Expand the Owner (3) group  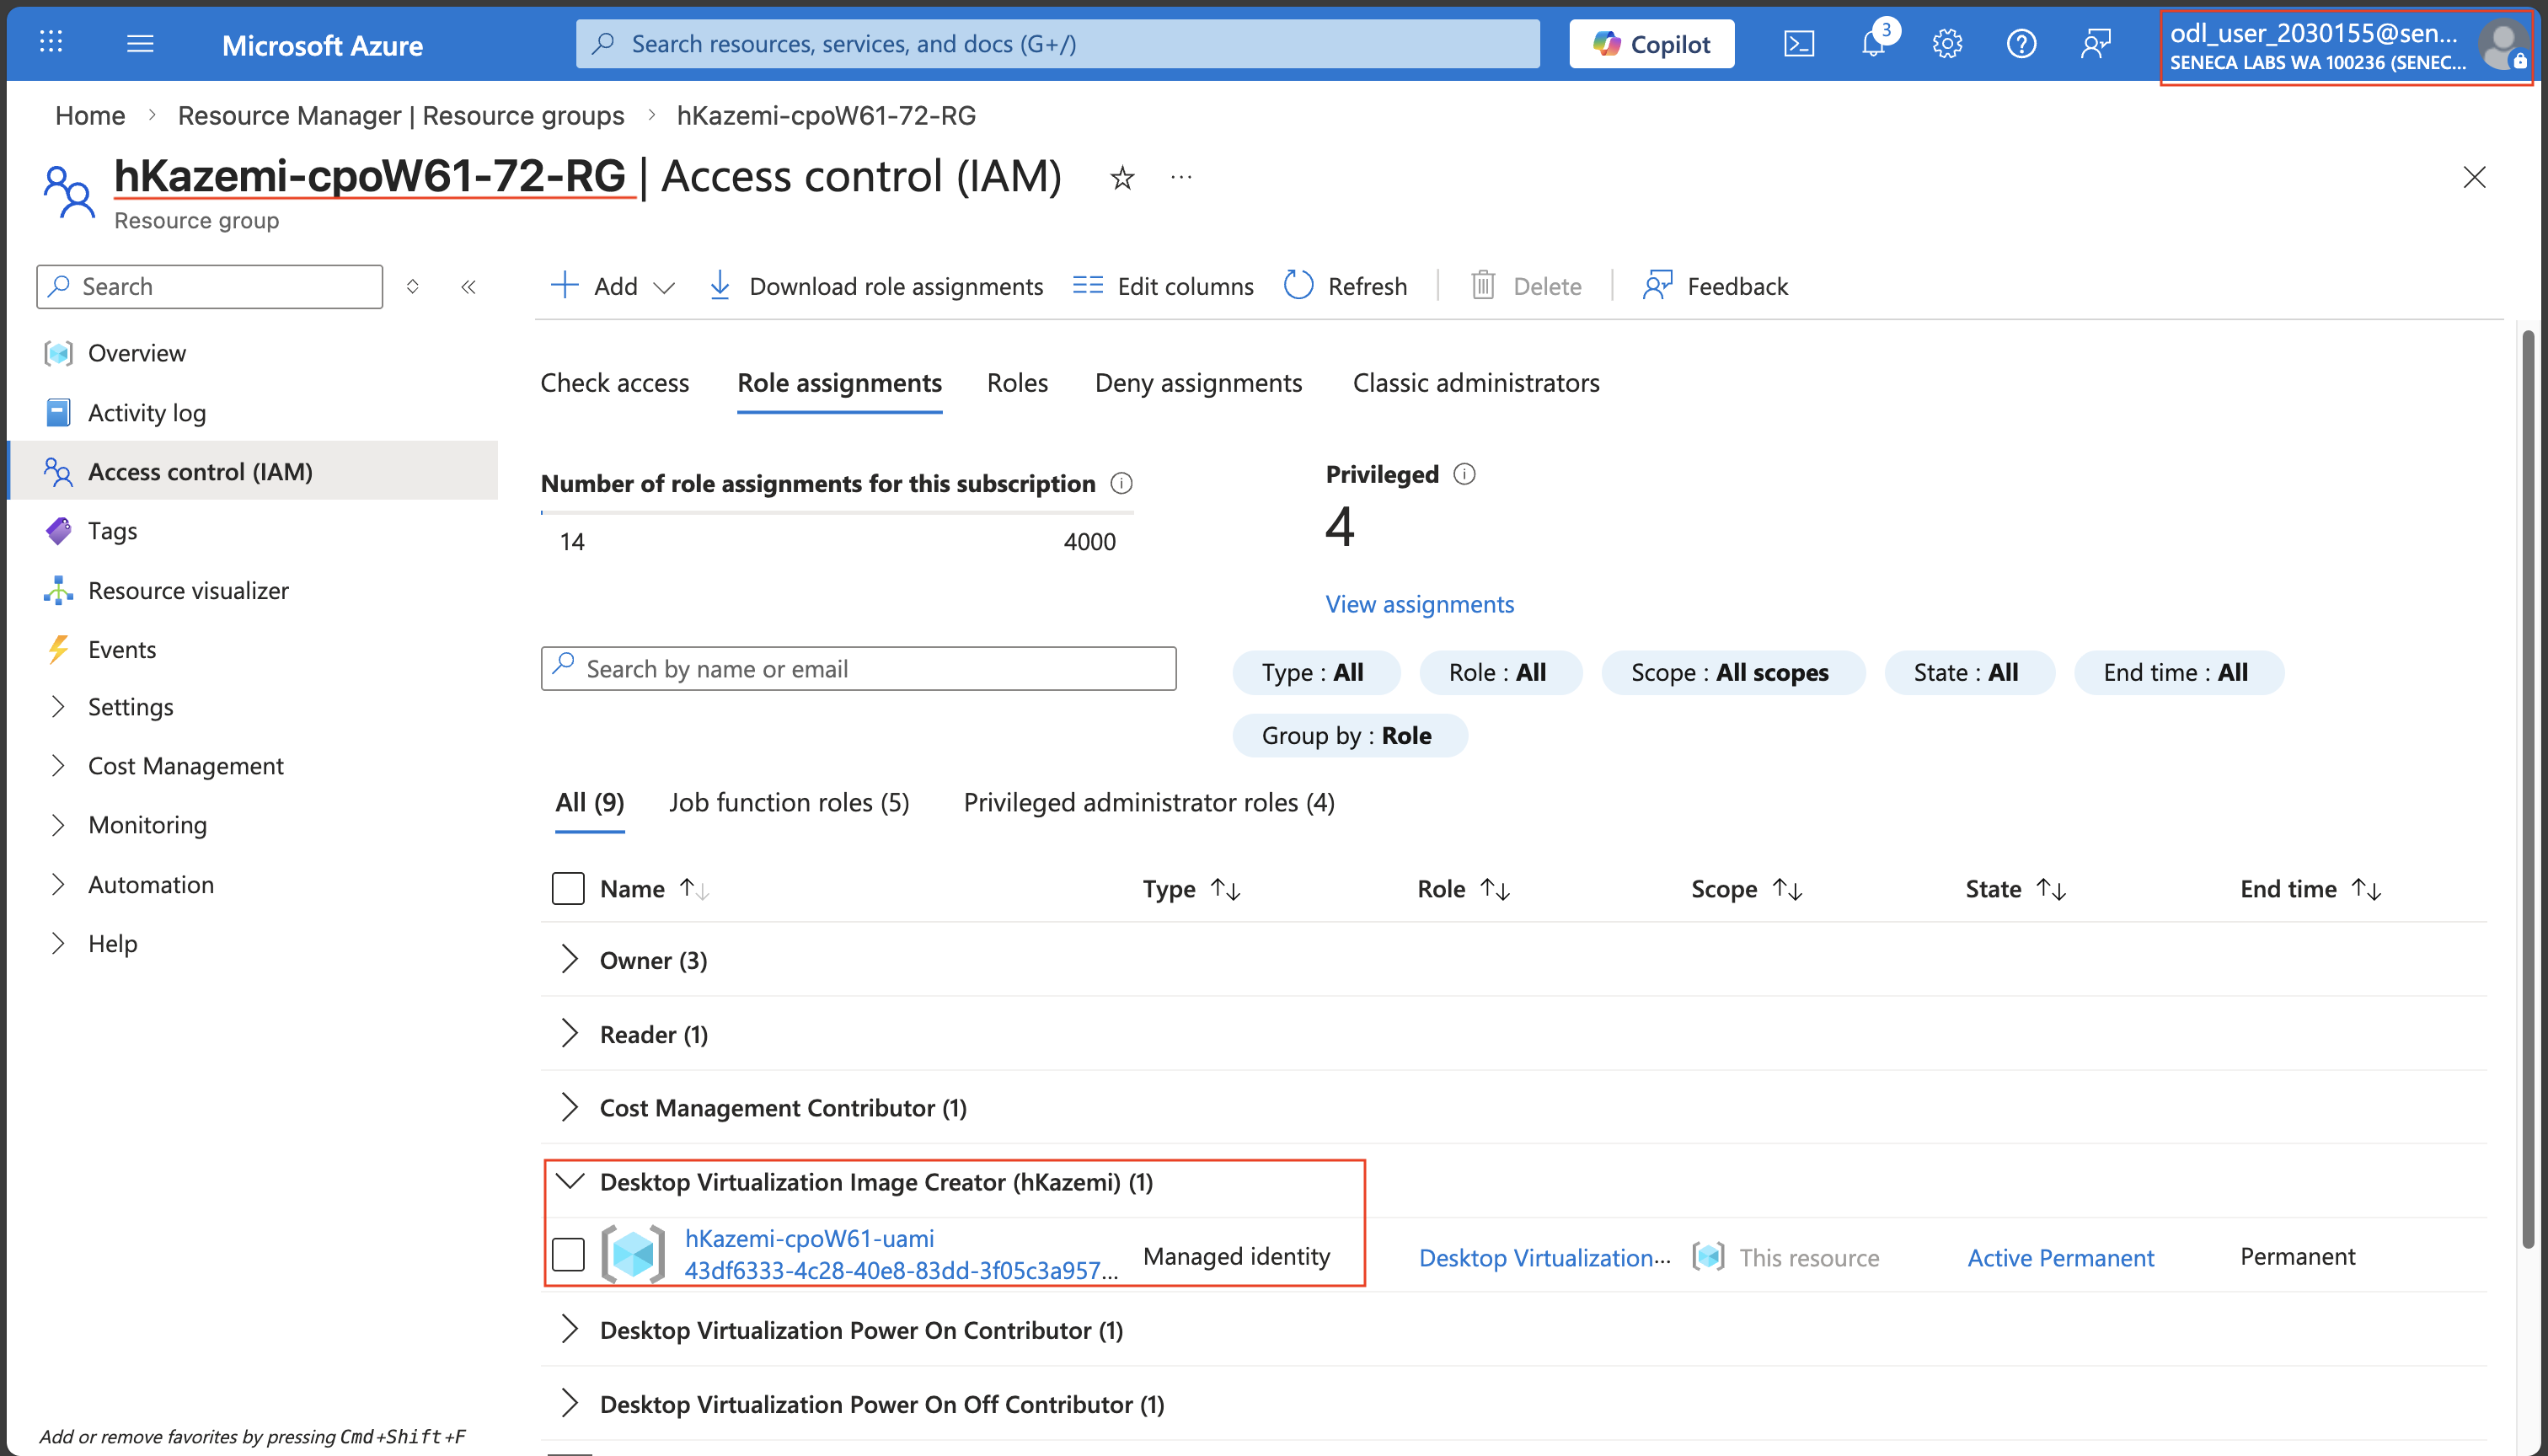(x=569, y=960)
